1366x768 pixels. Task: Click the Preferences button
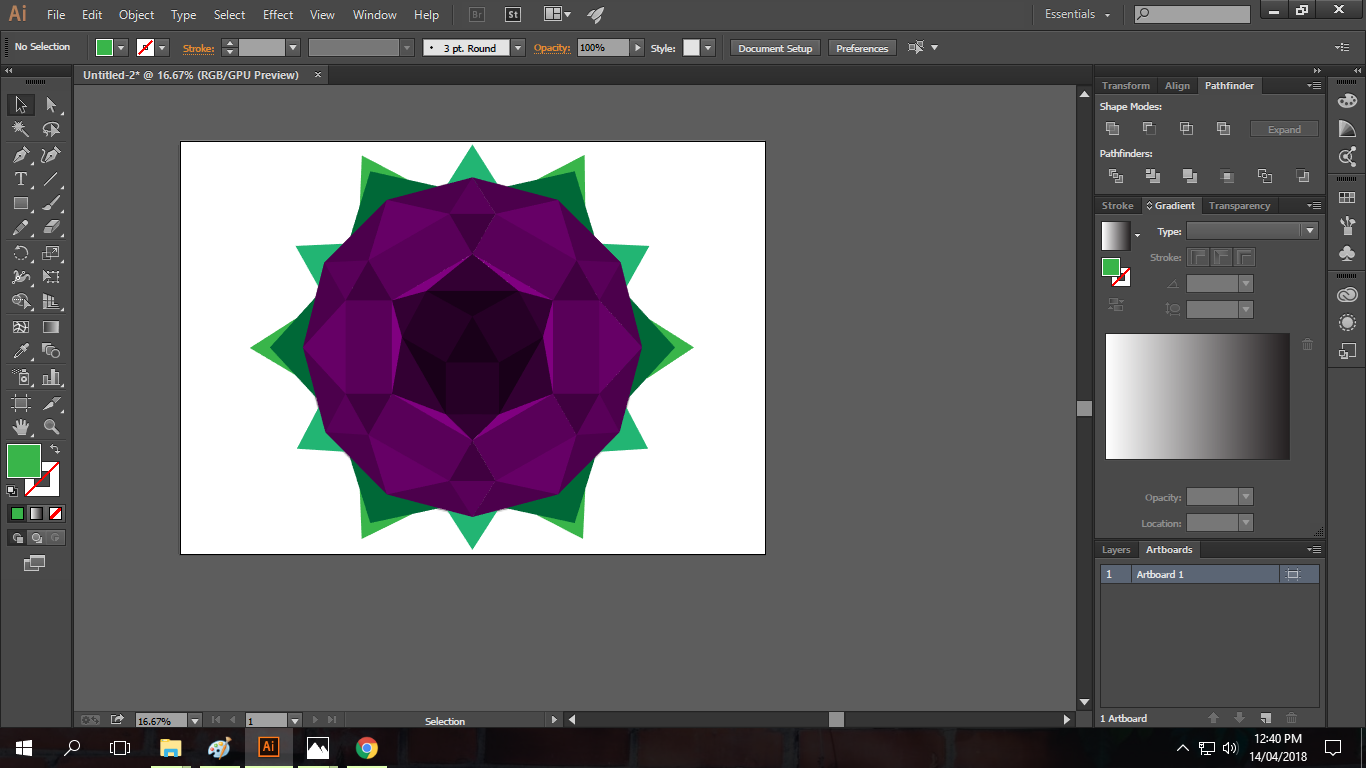(862, 48)
